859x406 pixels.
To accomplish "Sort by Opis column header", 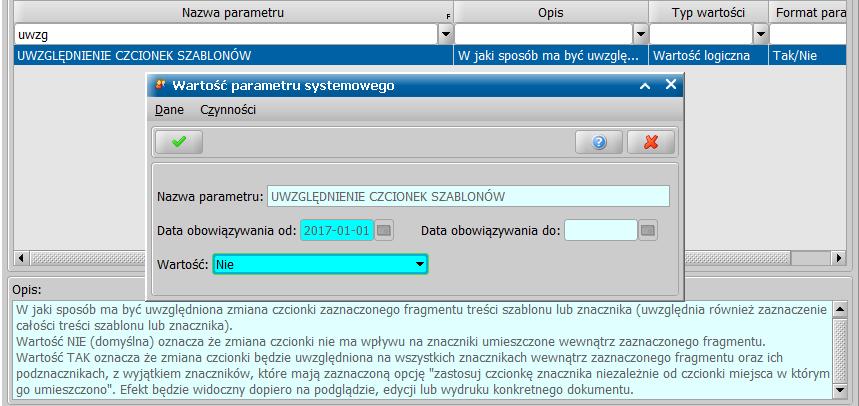I will click(x=551, y=13).
